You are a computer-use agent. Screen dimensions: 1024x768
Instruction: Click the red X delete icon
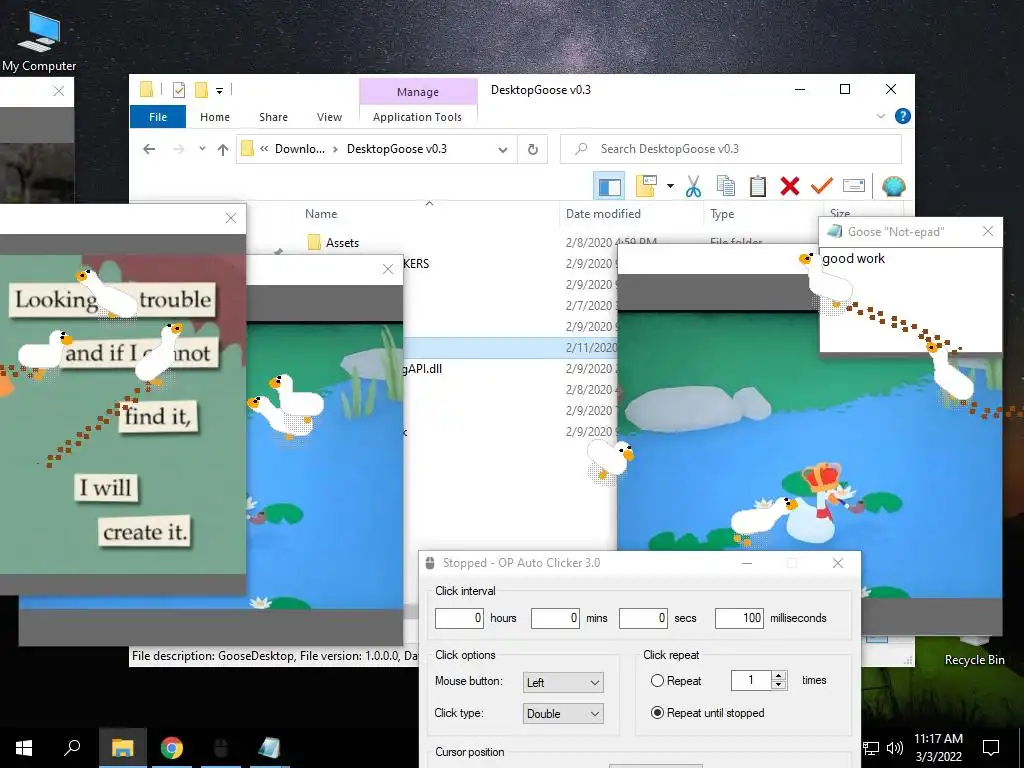[790, 186]
